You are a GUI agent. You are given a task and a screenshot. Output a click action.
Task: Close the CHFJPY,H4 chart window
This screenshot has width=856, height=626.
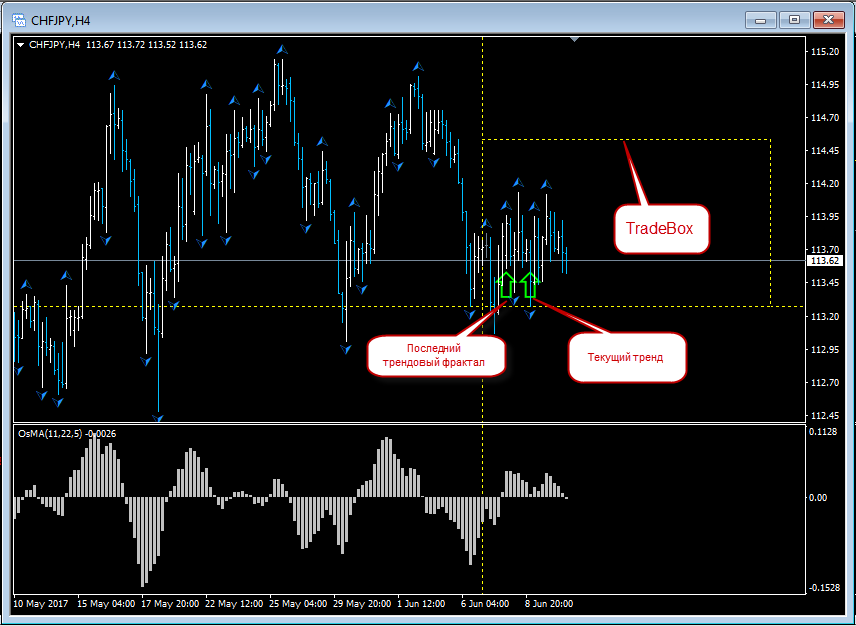click(828, 20)
